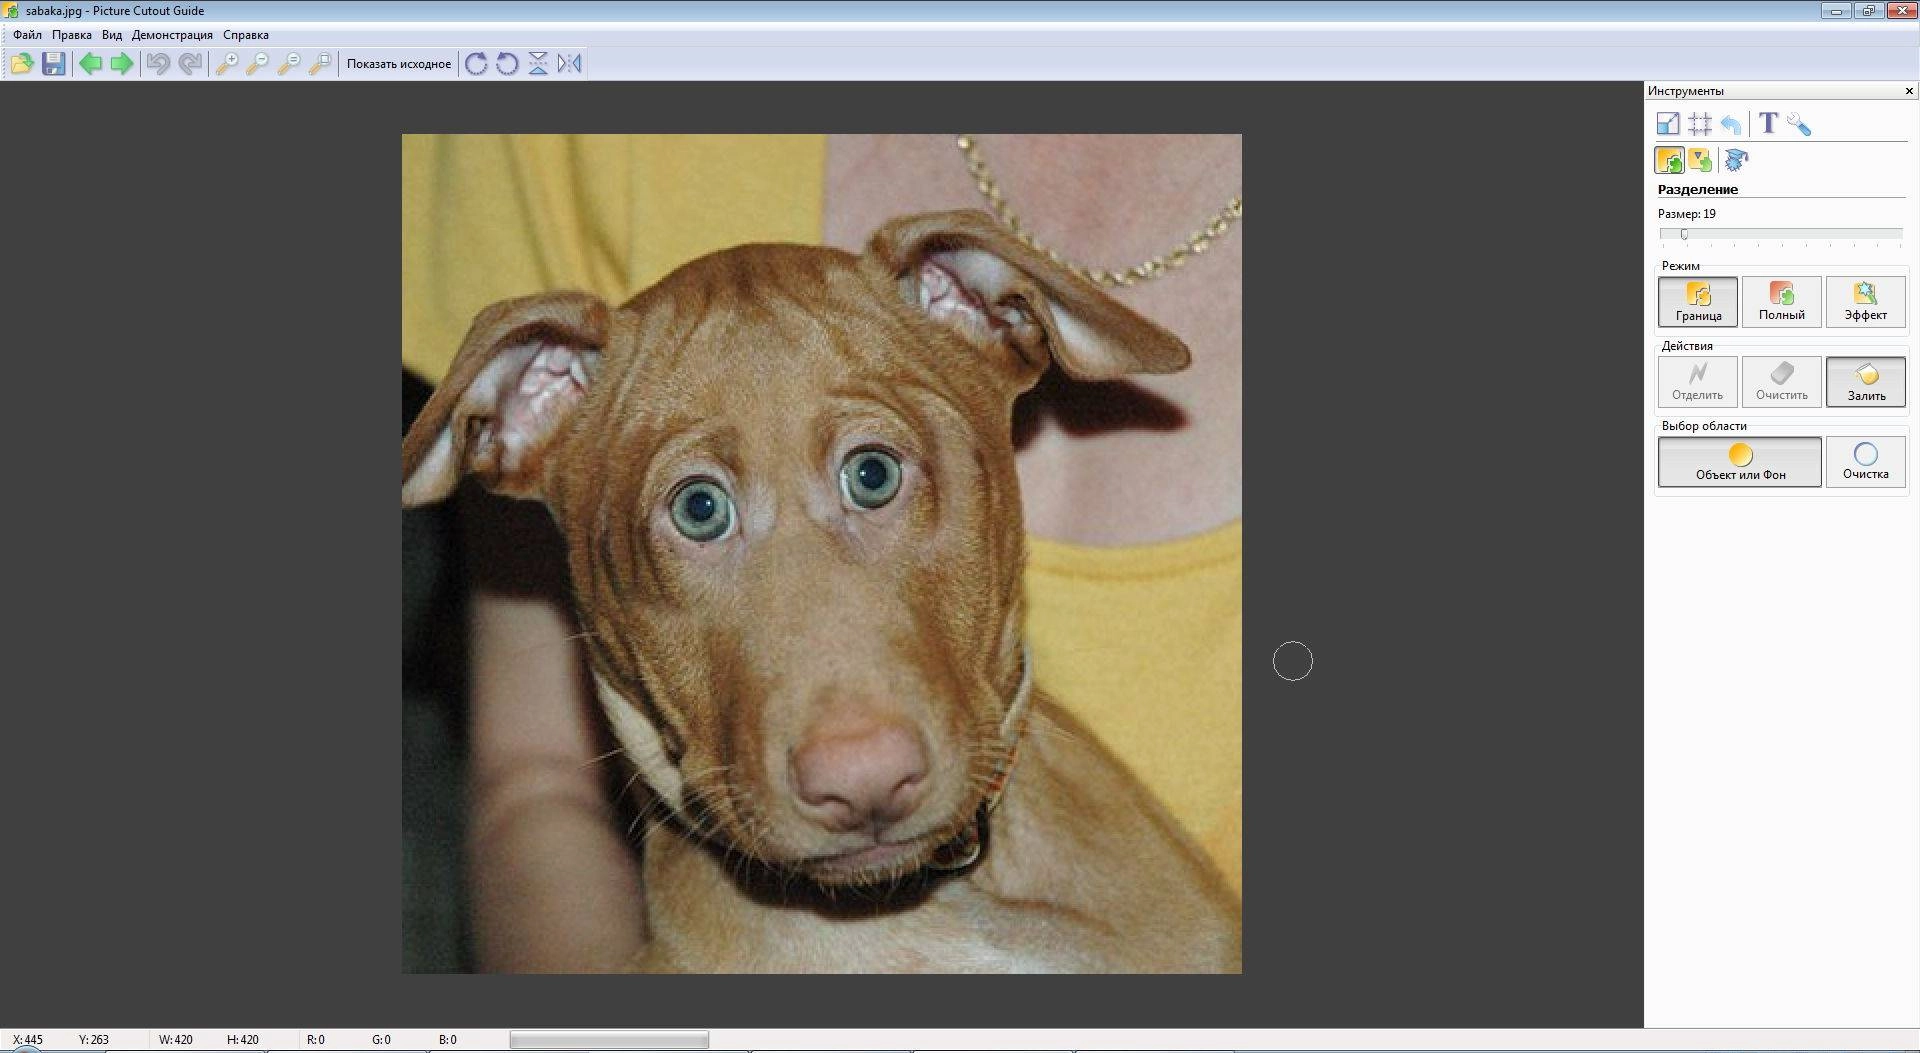Select the resize image tool icon
The height and width of the screenshot is (1053, 1920).
pos(1668,124)
